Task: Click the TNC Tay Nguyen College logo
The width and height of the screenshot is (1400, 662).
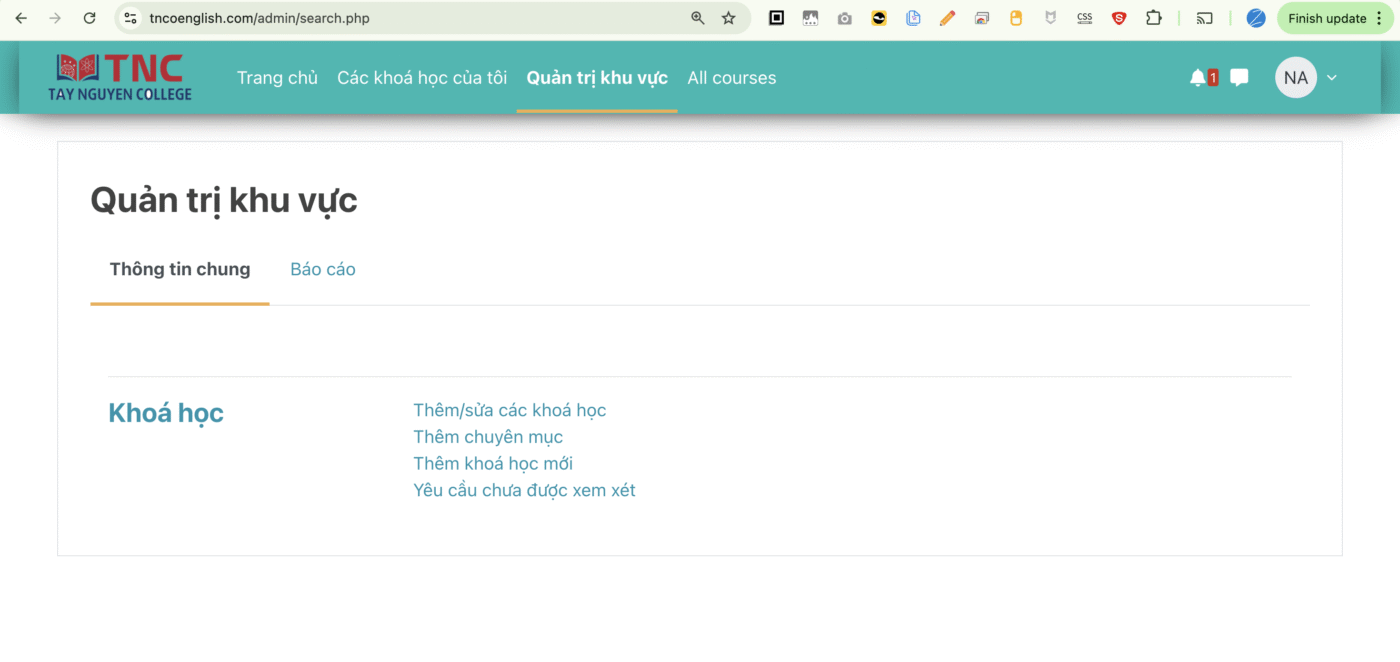Action: pyautogui.click(x=120, y=77)
